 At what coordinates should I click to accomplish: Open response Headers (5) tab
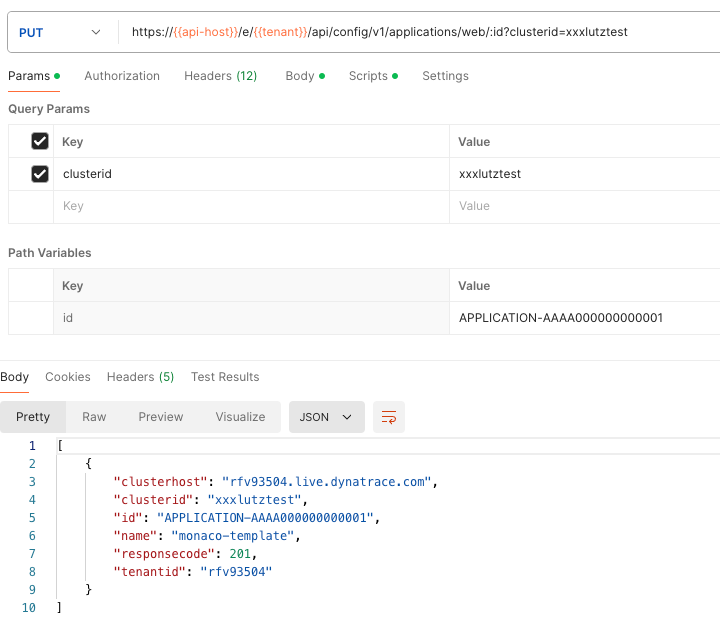pos(140,377)
